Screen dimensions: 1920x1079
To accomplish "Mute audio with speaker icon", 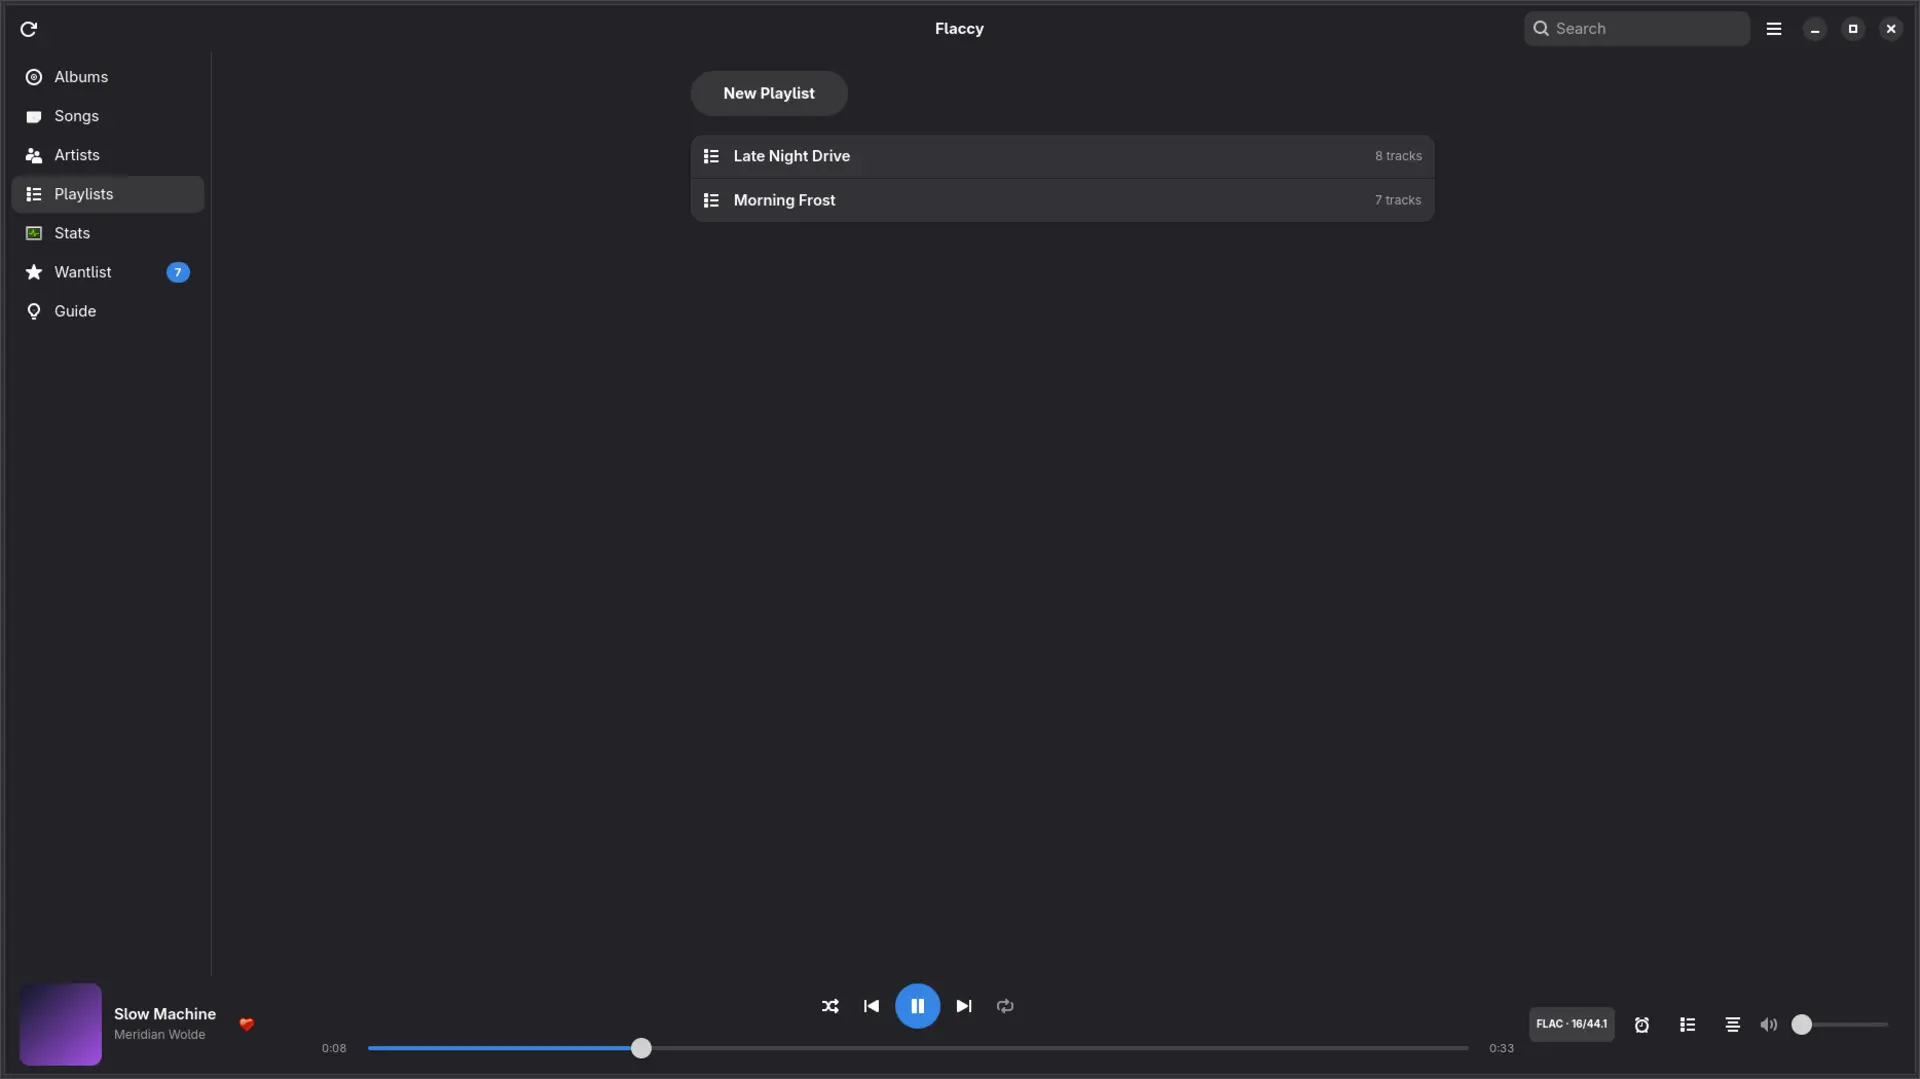I will [1769, 1025].
